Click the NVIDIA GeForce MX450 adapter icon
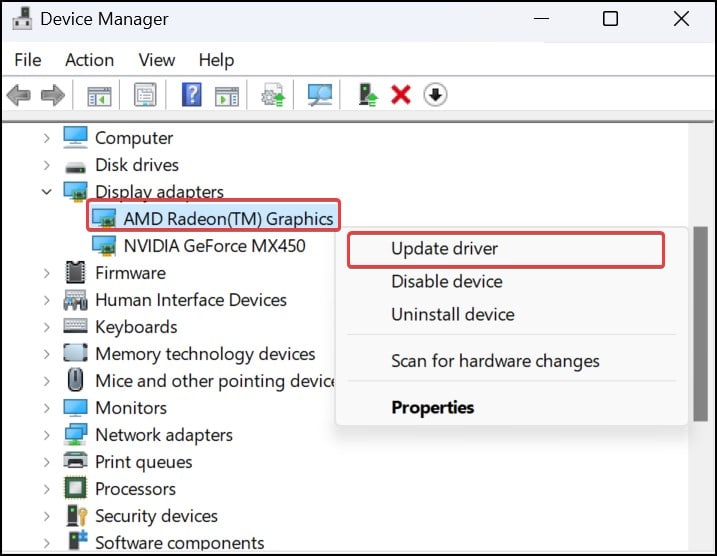 click(x=104, y=246)
